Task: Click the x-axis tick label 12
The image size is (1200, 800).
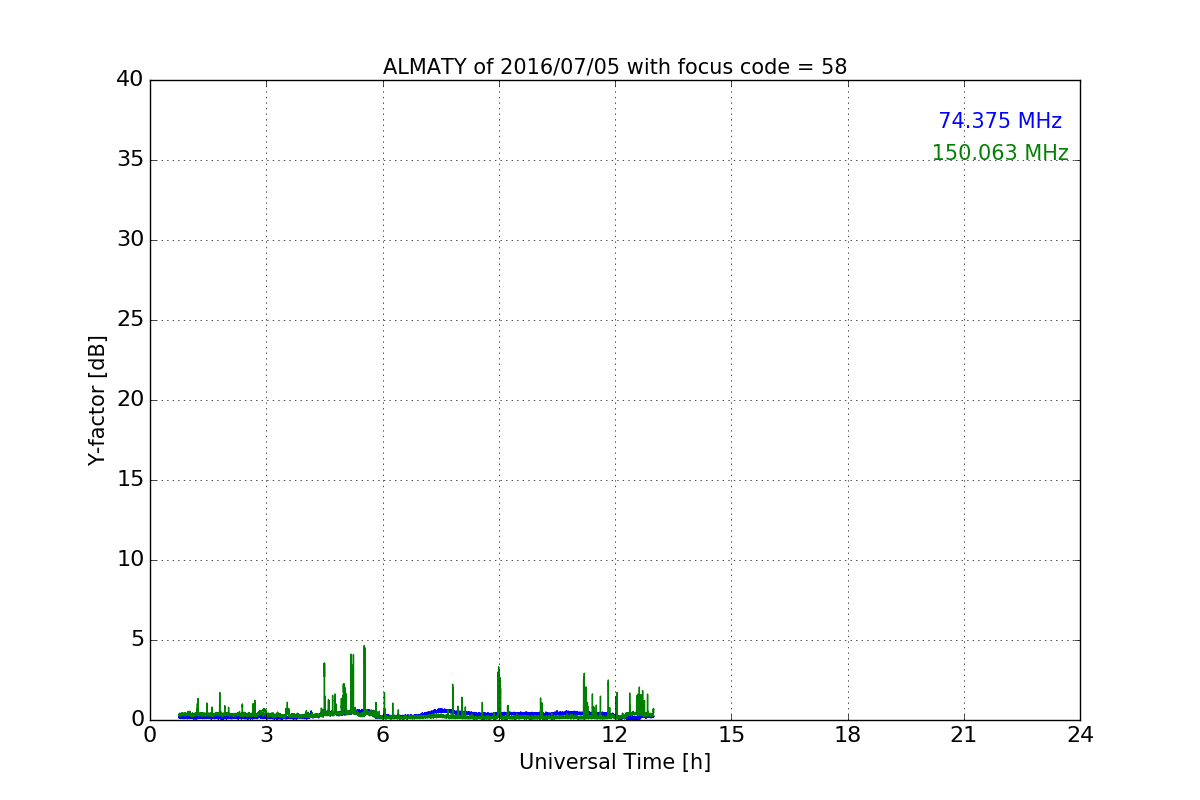Action: tap(615, 734)
